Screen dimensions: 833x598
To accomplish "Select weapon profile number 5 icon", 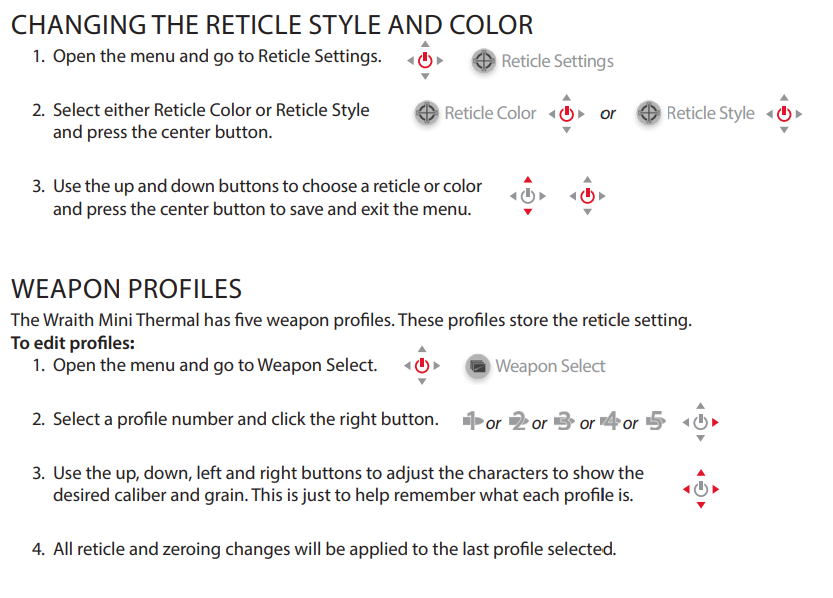I will coord(656,421).
